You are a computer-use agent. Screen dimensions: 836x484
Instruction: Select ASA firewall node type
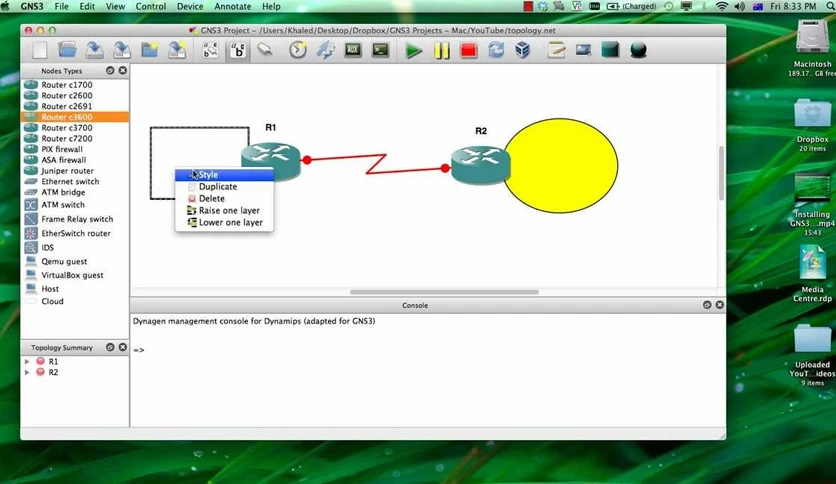75,159
